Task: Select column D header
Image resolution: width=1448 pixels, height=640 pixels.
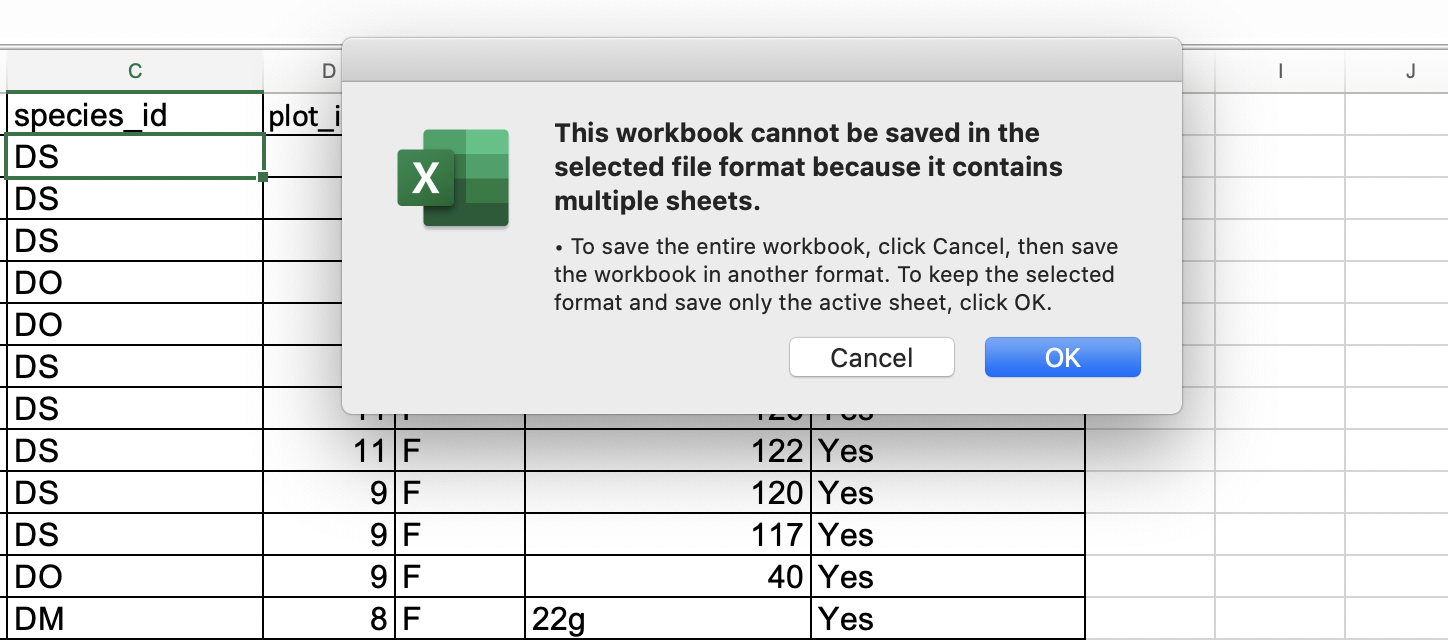Action: coord(328,71)
